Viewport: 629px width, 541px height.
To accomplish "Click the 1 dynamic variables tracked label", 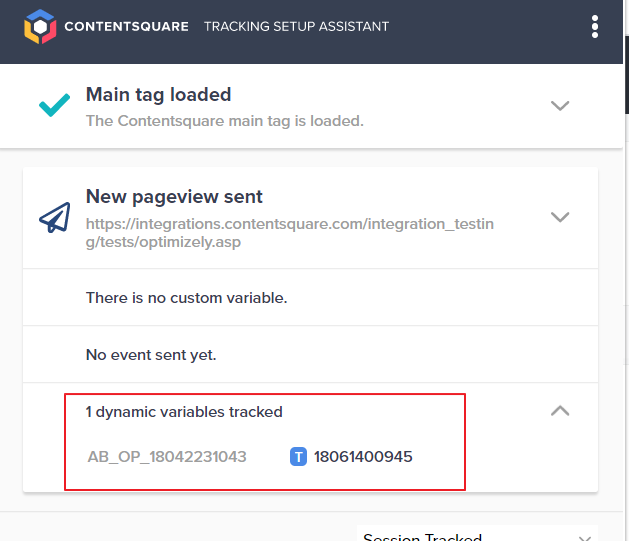I will (184, 412).
